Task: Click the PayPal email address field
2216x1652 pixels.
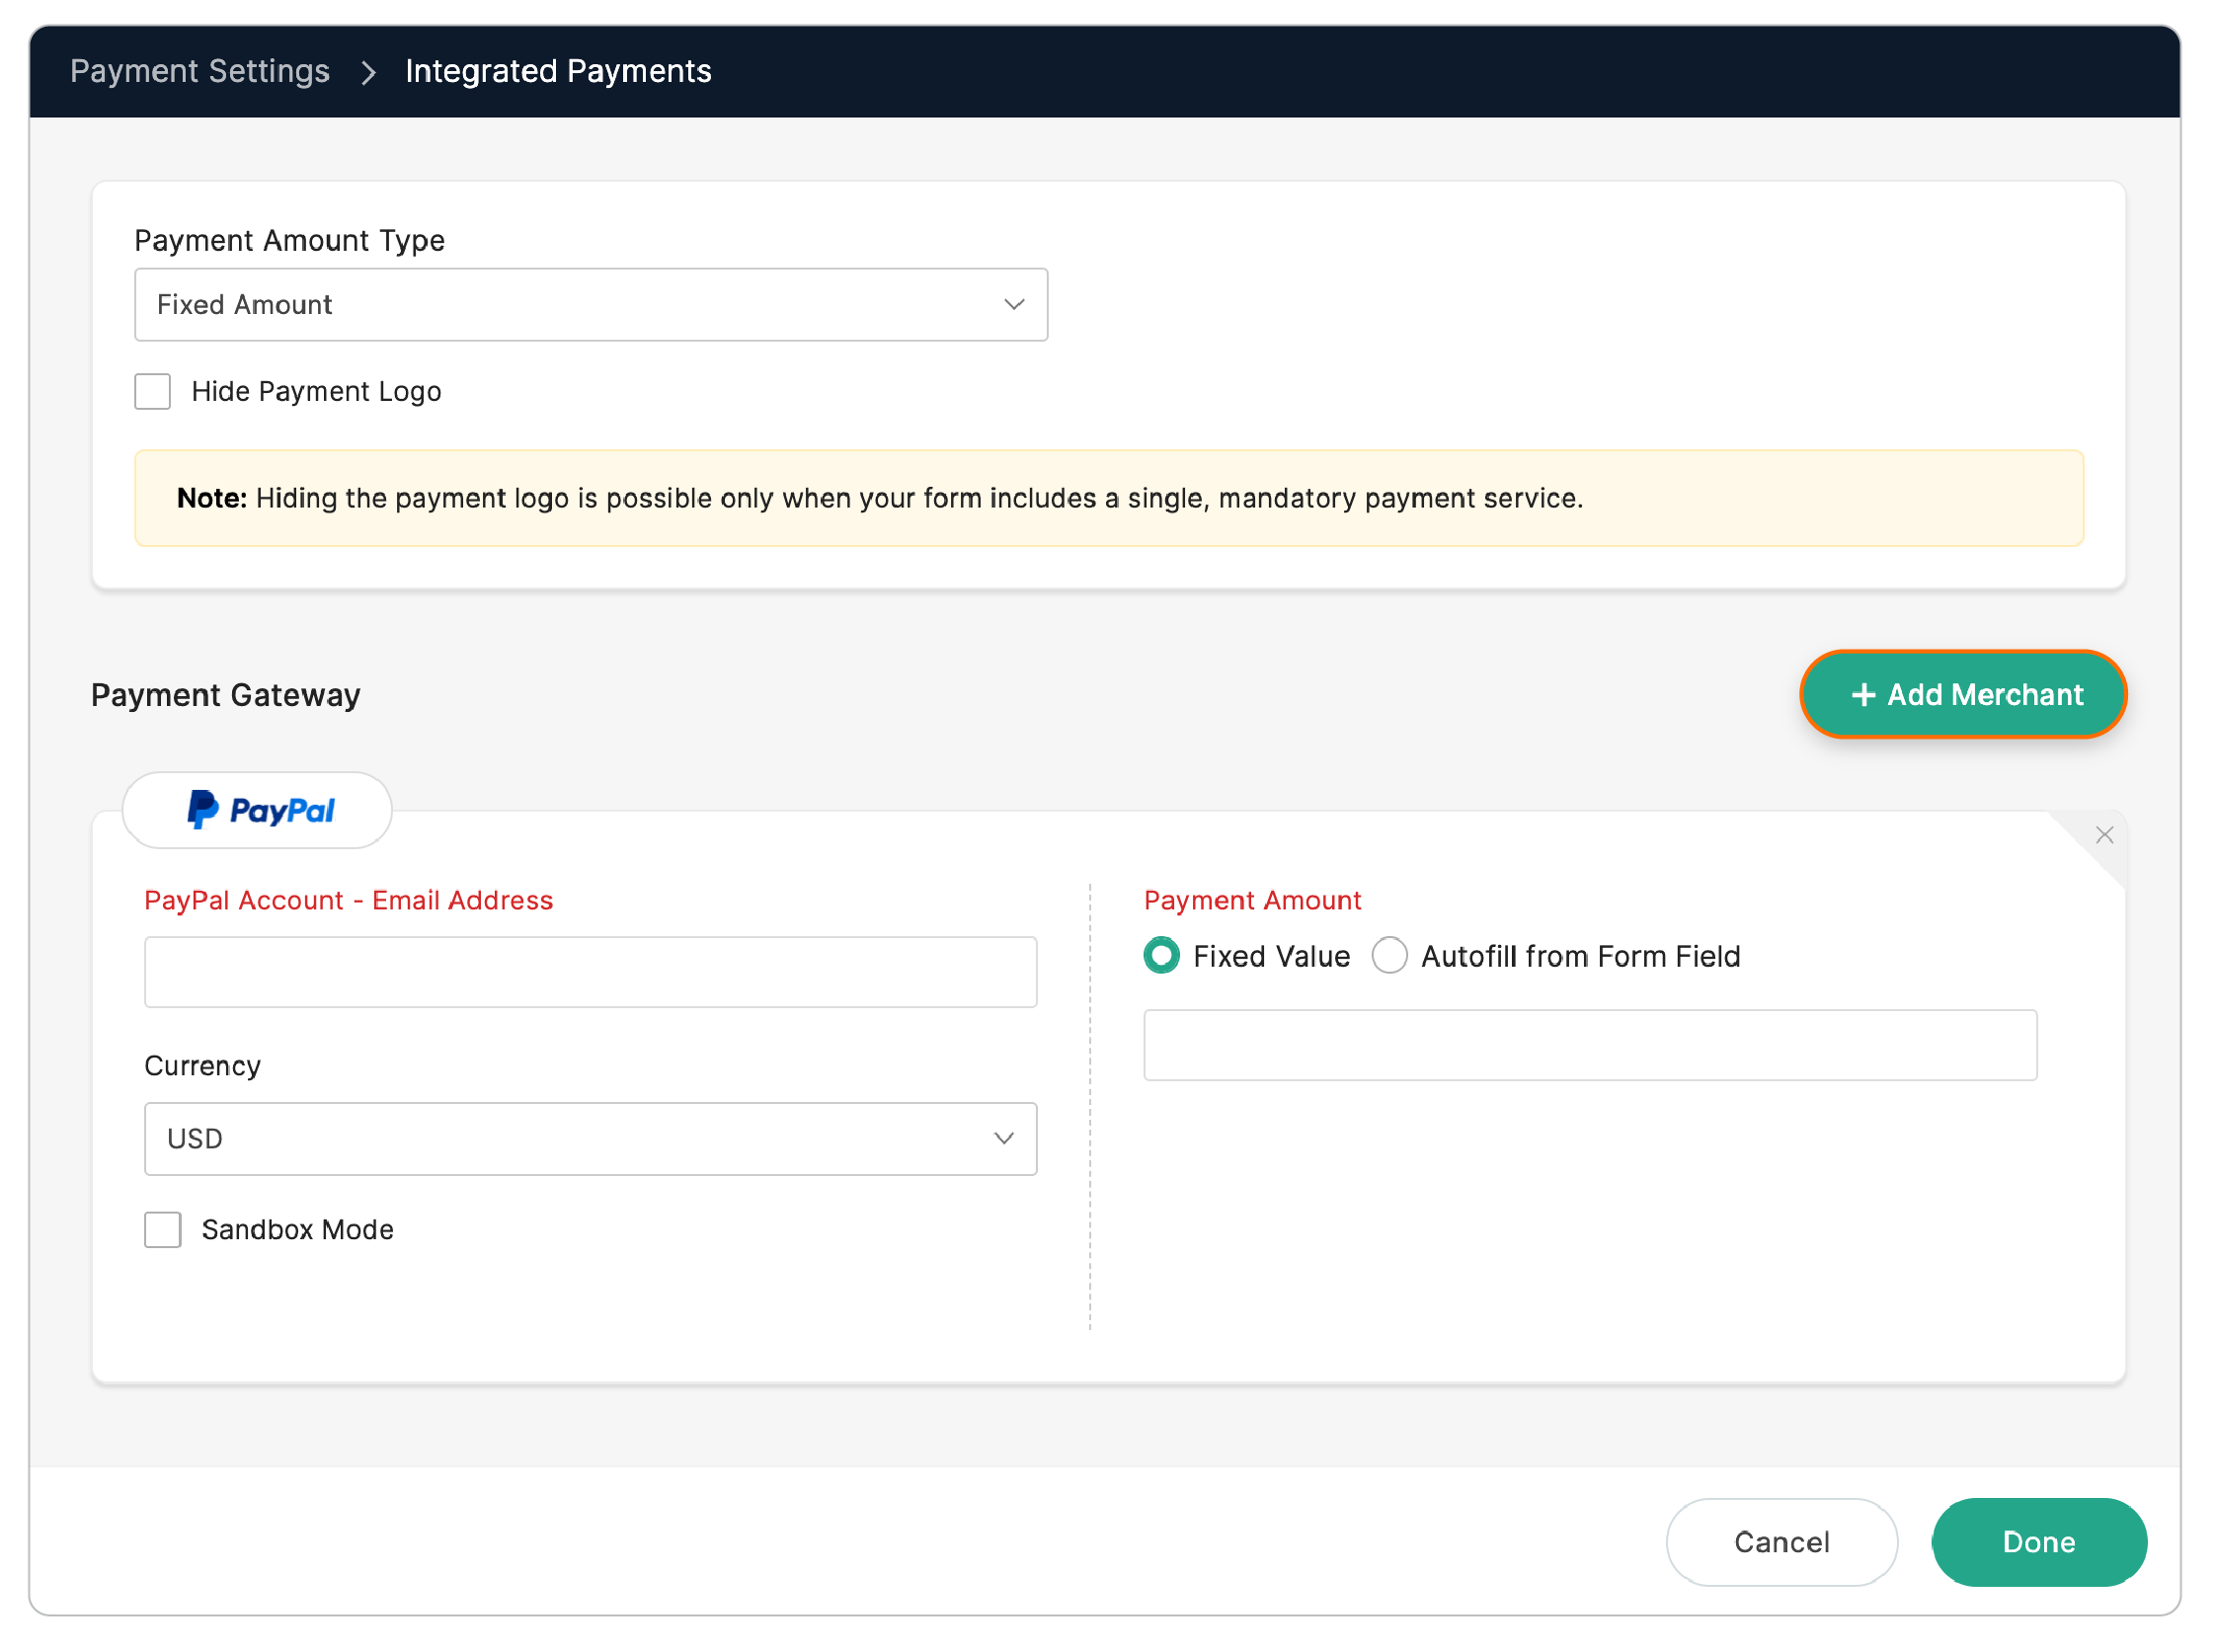Action: [590, 971]
